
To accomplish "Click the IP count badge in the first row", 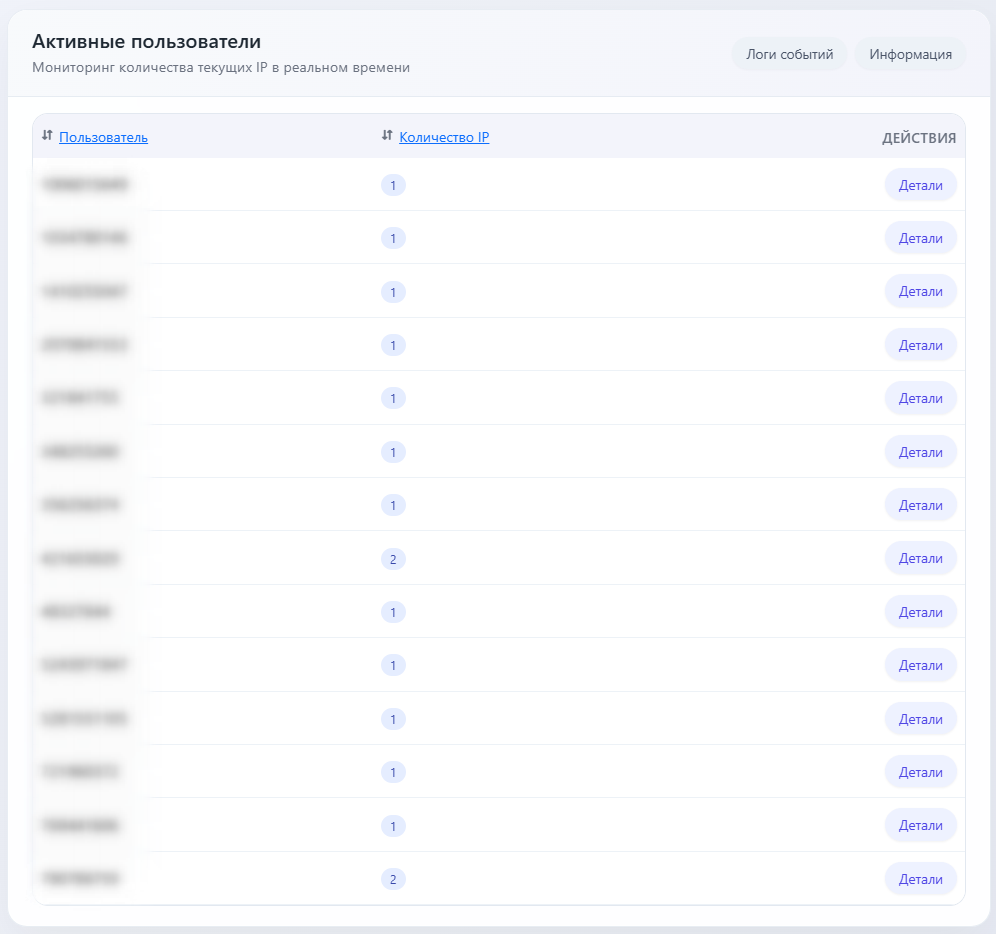I will point(393,185).
